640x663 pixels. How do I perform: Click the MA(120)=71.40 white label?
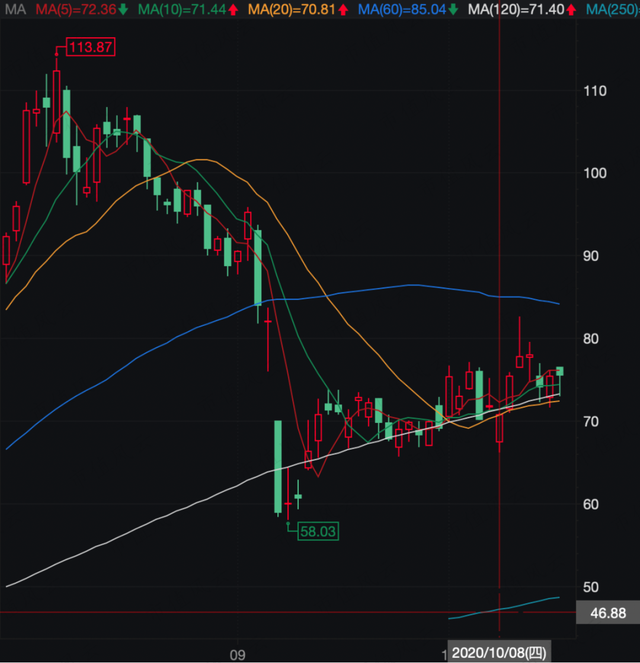pyautogui.click(x=516, y=9)
